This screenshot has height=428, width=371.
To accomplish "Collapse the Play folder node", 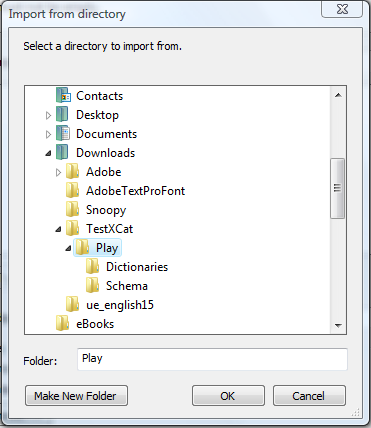I will (x=68, y=248).
